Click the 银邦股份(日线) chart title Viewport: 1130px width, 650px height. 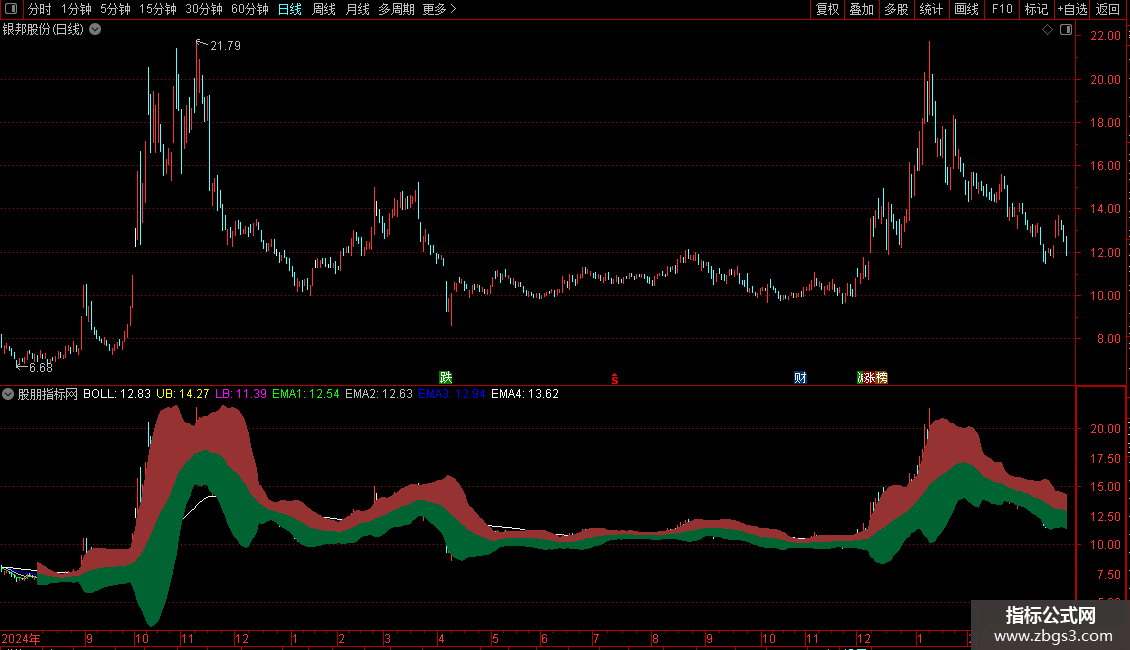point(43,30)
